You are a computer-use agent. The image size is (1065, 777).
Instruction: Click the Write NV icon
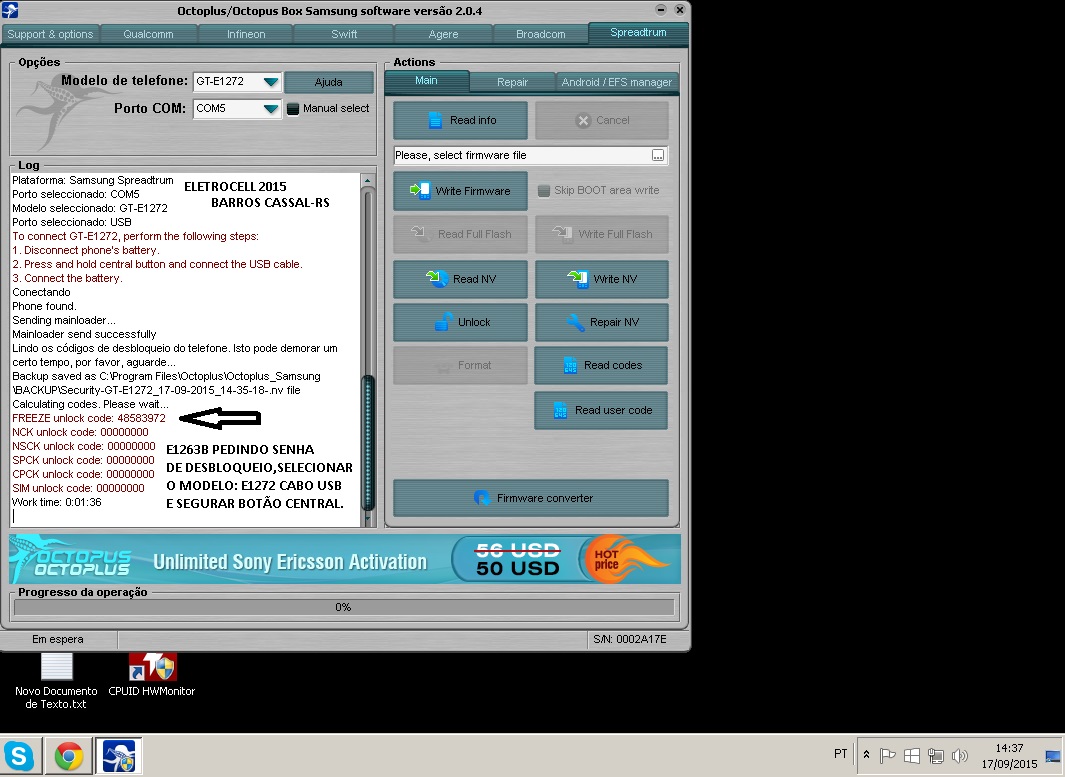coord(577,278)
